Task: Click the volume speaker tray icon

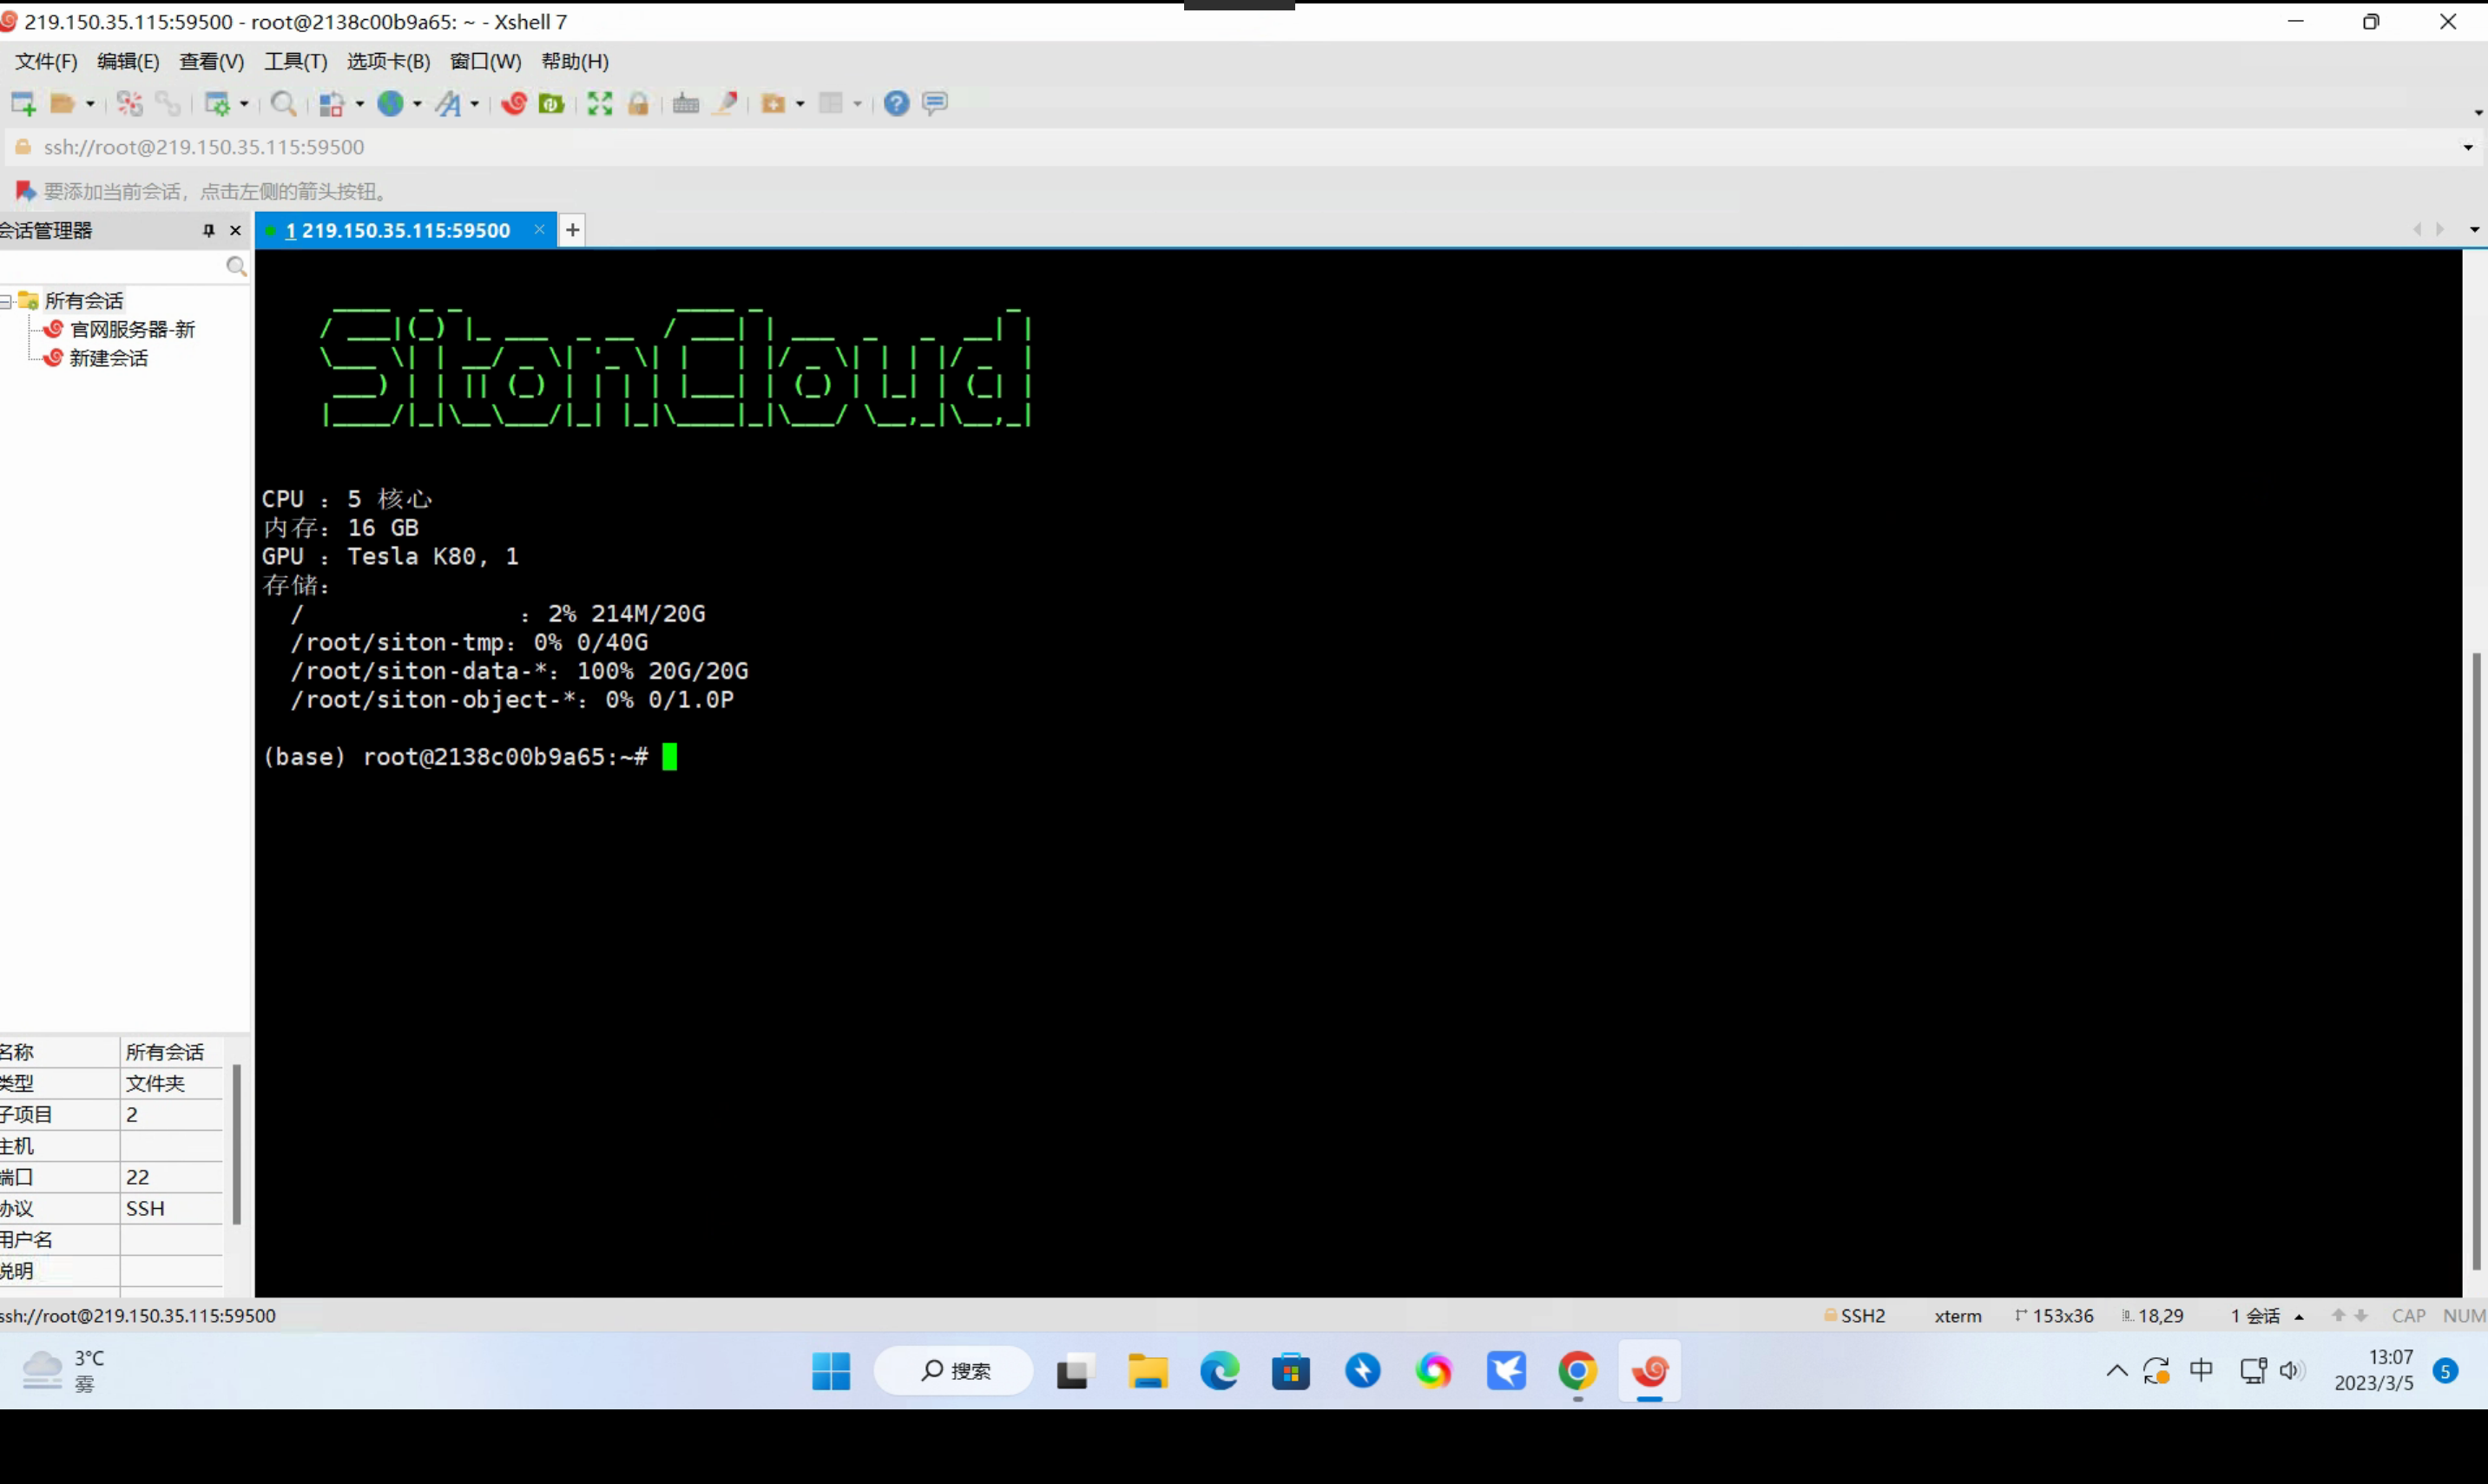Action: [2291, 1371]
